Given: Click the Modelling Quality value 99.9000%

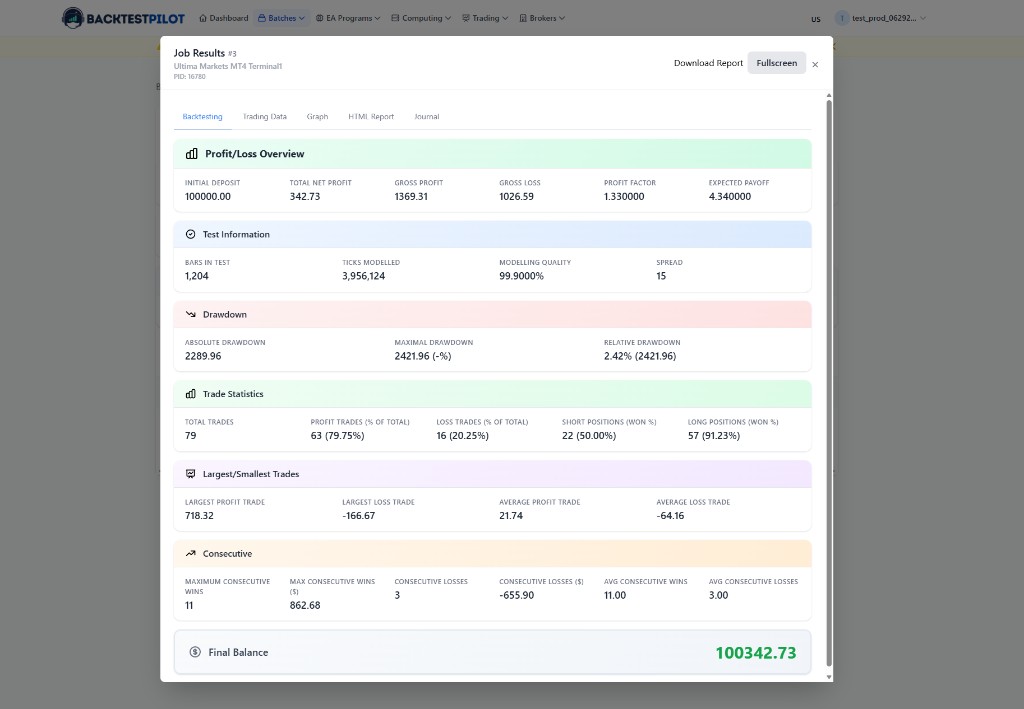Looking at the screenshot, I should 521,276.
